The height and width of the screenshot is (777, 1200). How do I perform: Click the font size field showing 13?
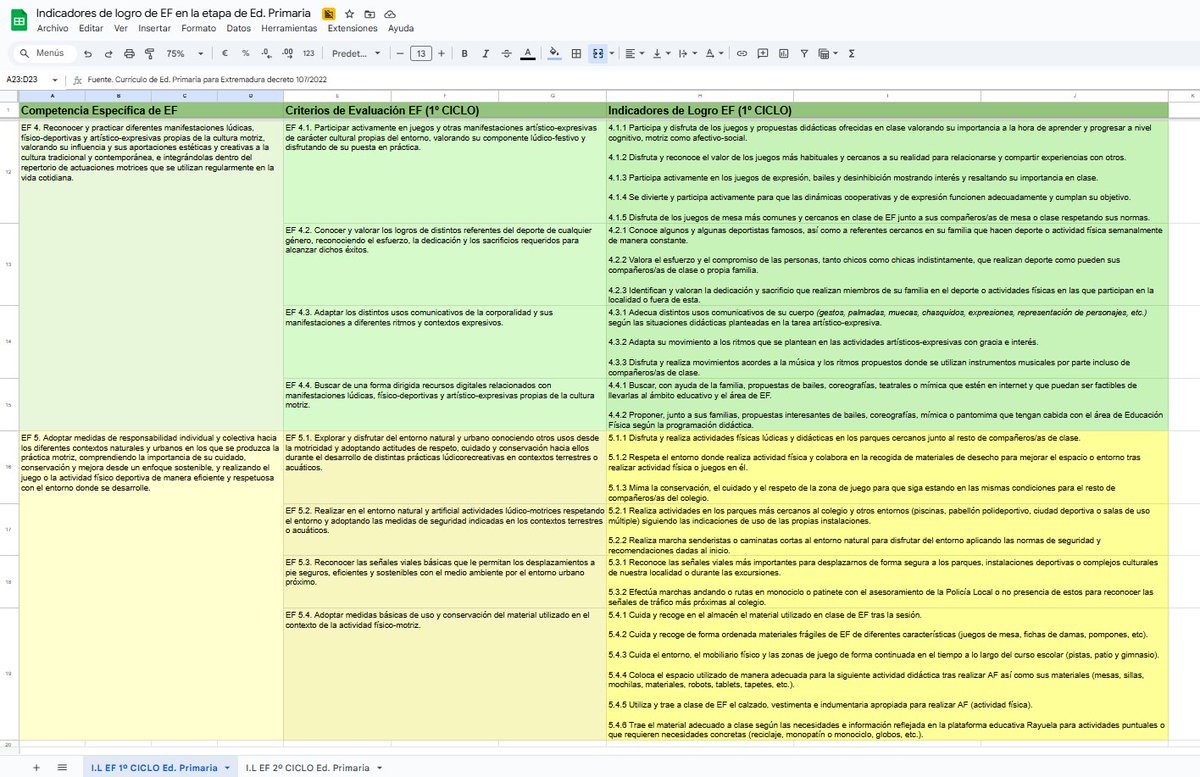coord(421,53)
